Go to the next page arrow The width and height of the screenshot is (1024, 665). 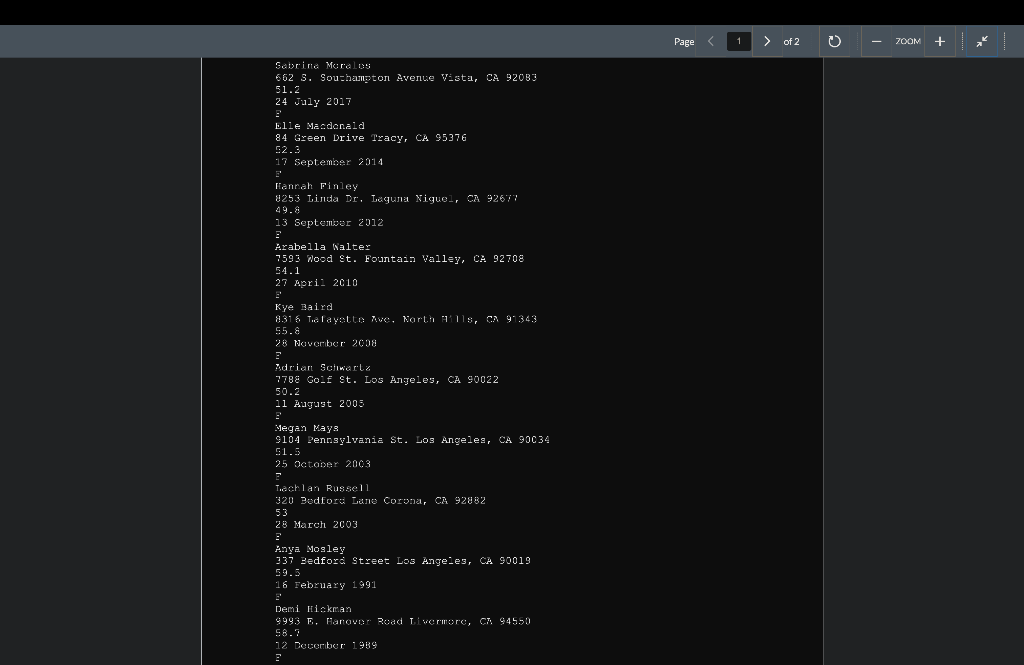point(767,41)
